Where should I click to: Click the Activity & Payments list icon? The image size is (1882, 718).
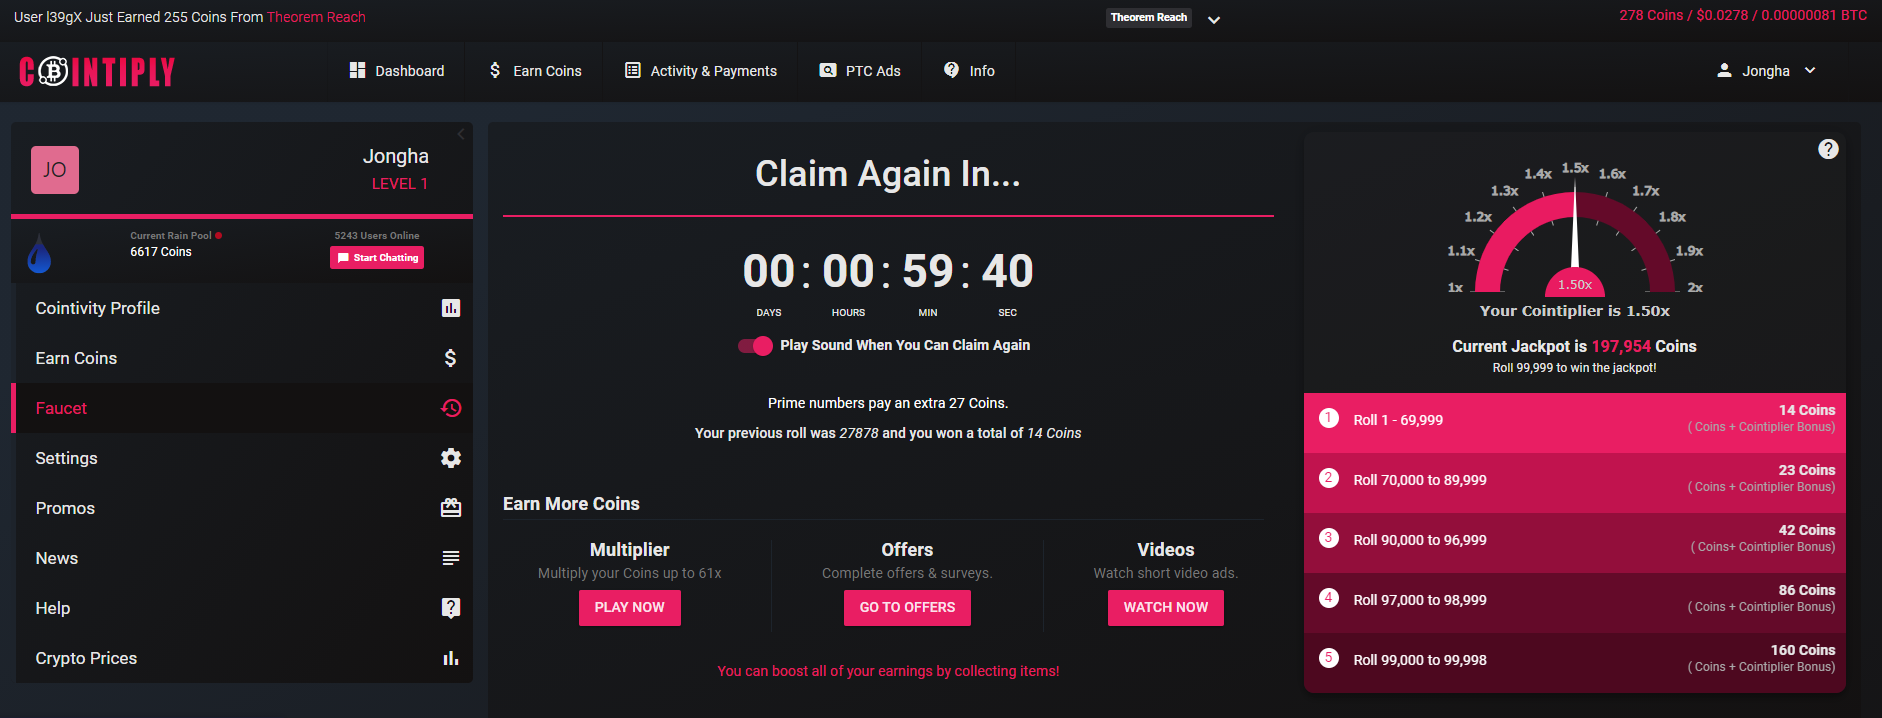(x=633, y=70)
